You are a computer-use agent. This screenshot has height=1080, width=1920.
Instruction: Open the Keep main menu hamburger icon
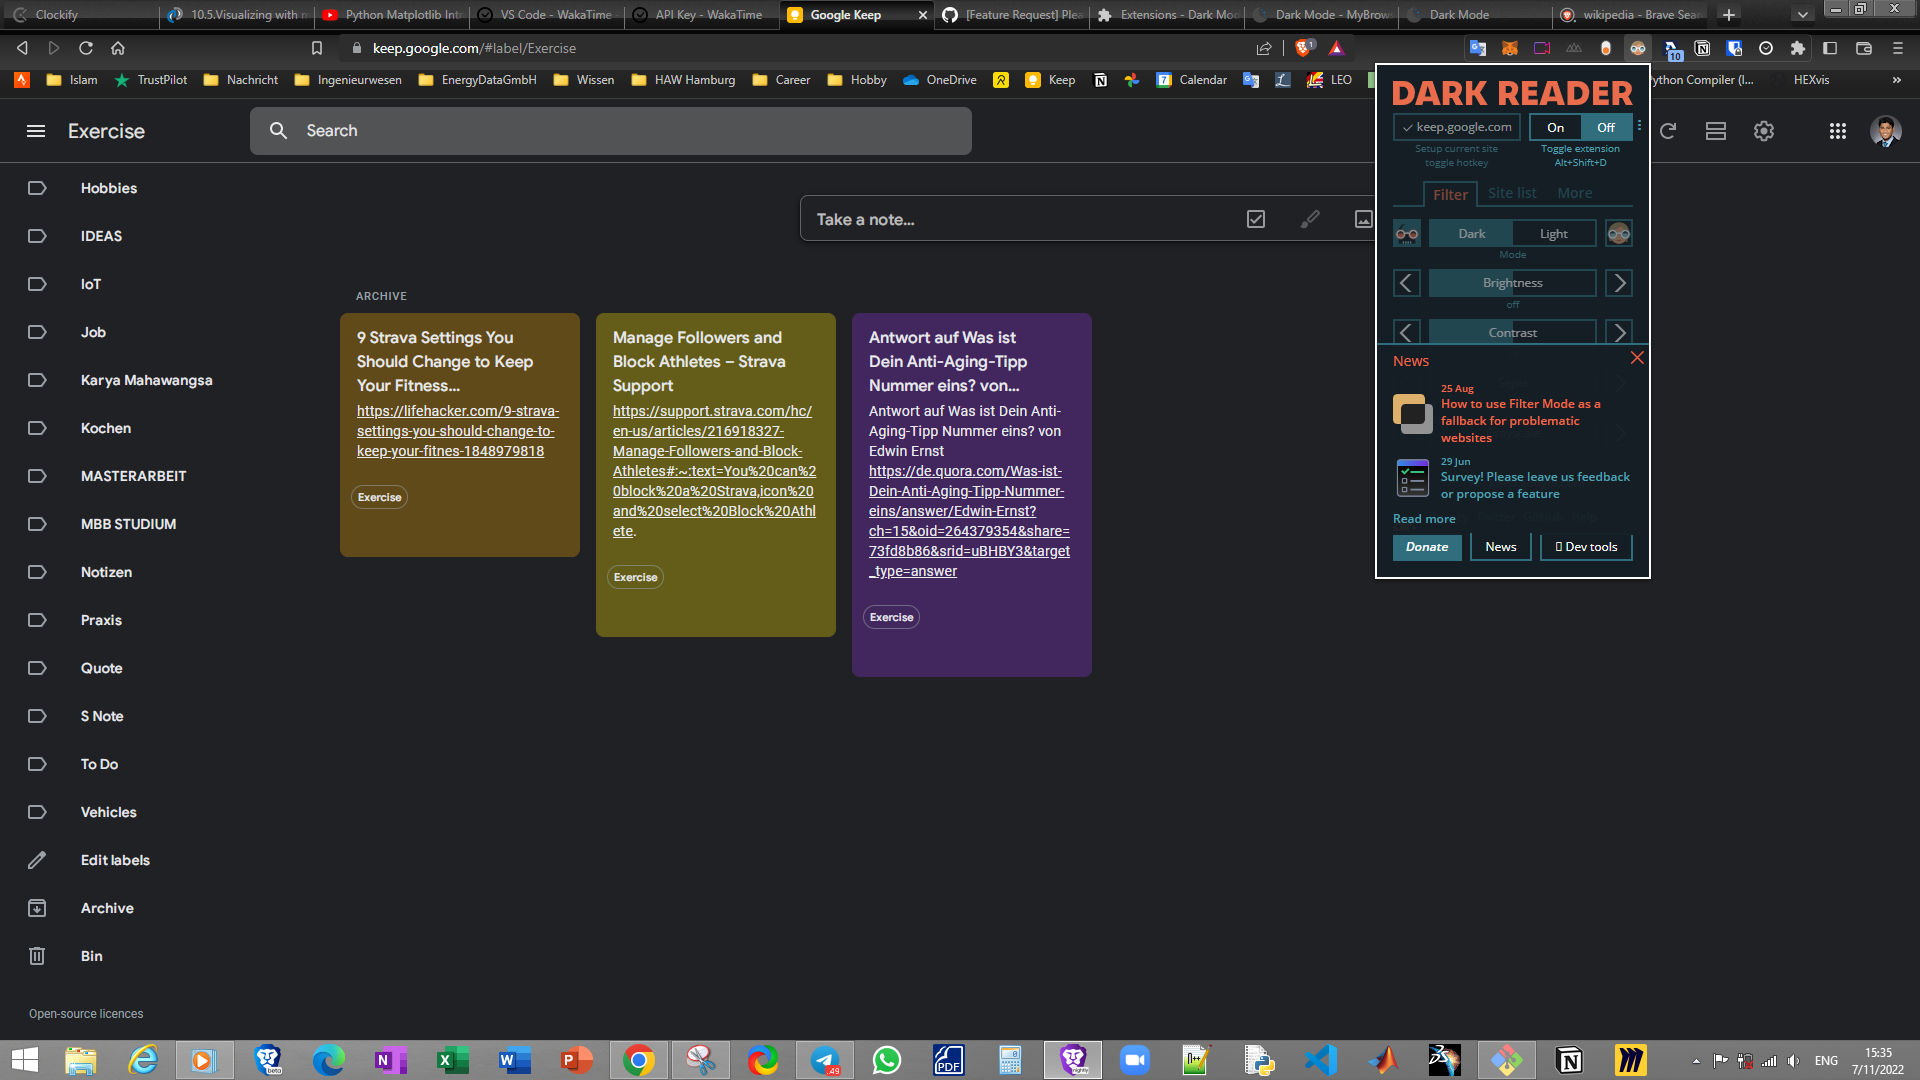36,131
